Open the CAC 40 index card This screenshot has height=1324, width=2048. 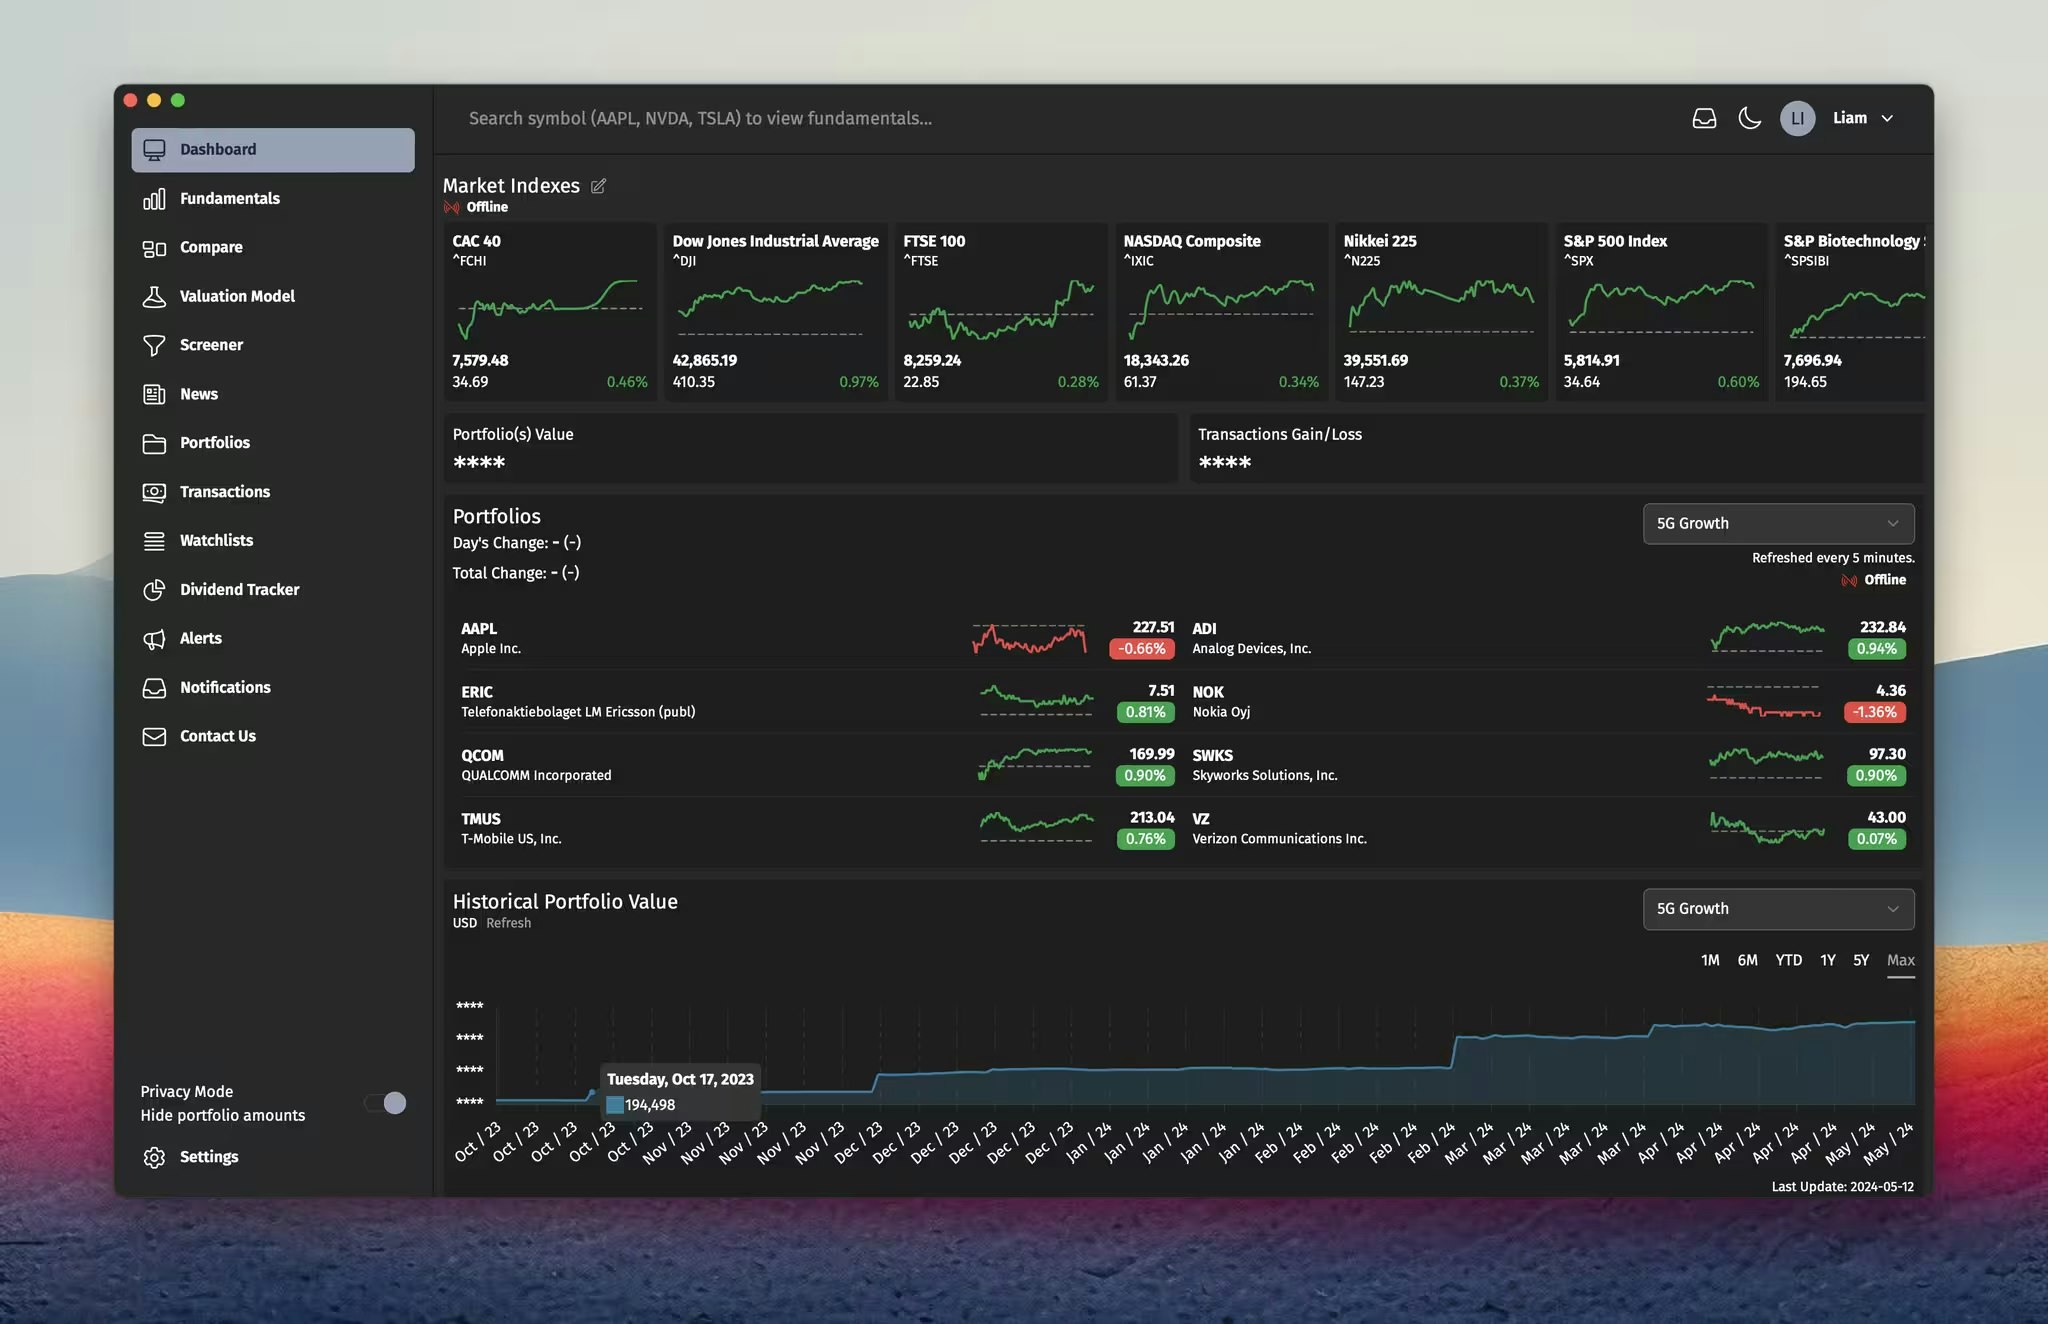[x=550, y=311]
